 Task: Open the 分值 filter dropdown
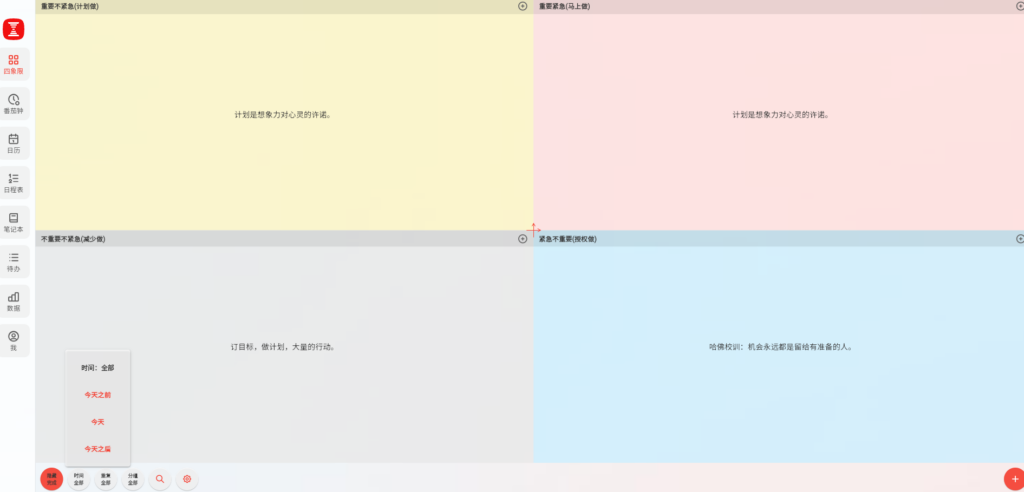click(133, 480)
